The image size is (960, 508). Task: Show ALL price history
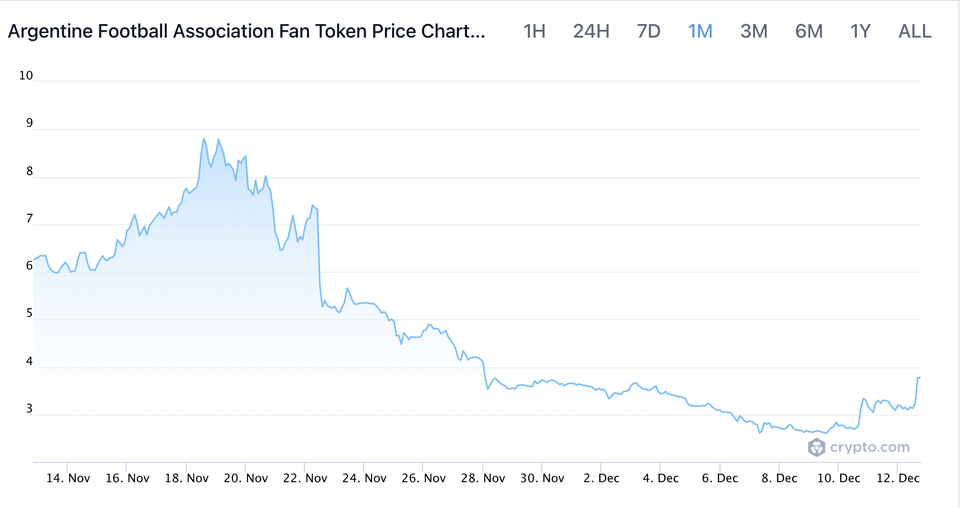(x=915, y=31)
